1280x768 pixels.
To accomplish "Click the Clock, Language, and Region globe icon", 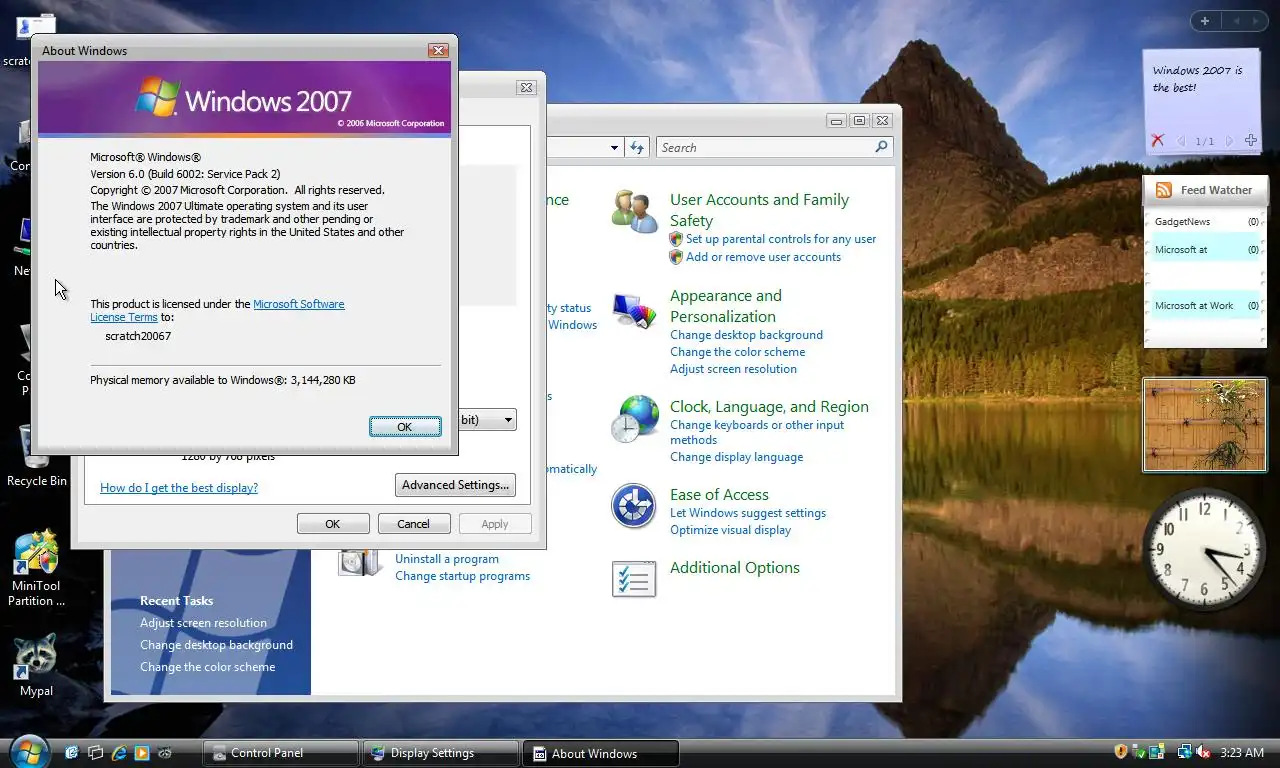I will [x=635, y=419].
